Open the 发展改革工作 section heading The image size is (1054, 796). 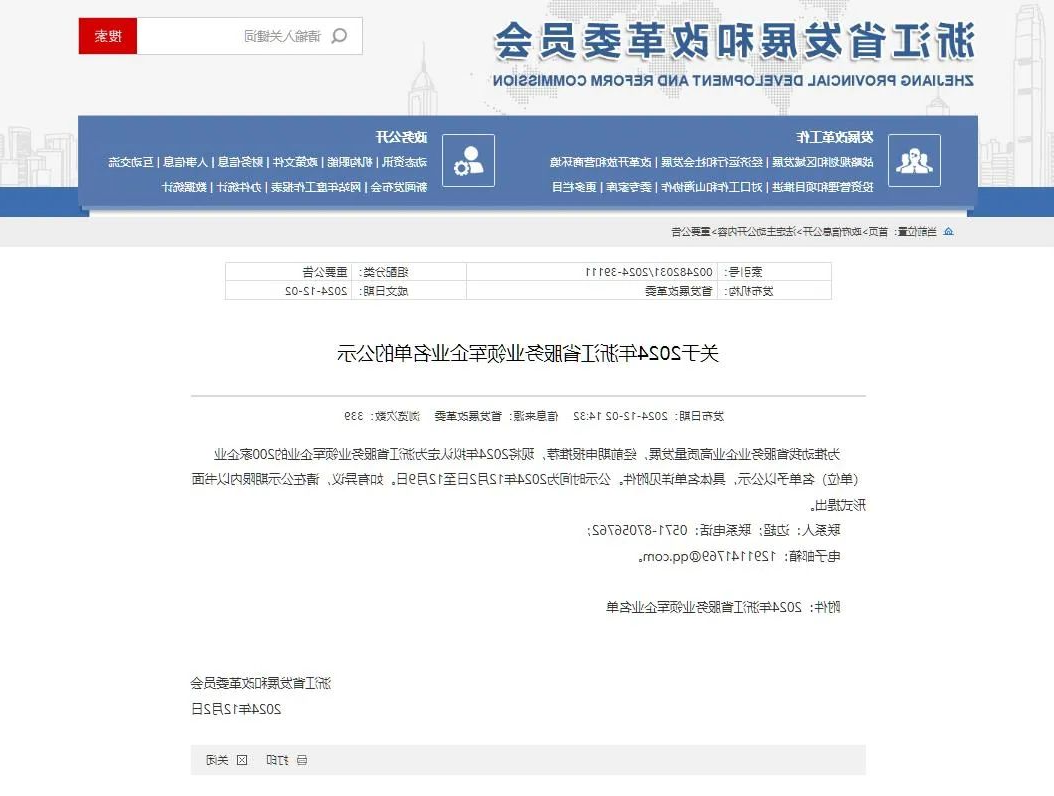click(835, 137)
